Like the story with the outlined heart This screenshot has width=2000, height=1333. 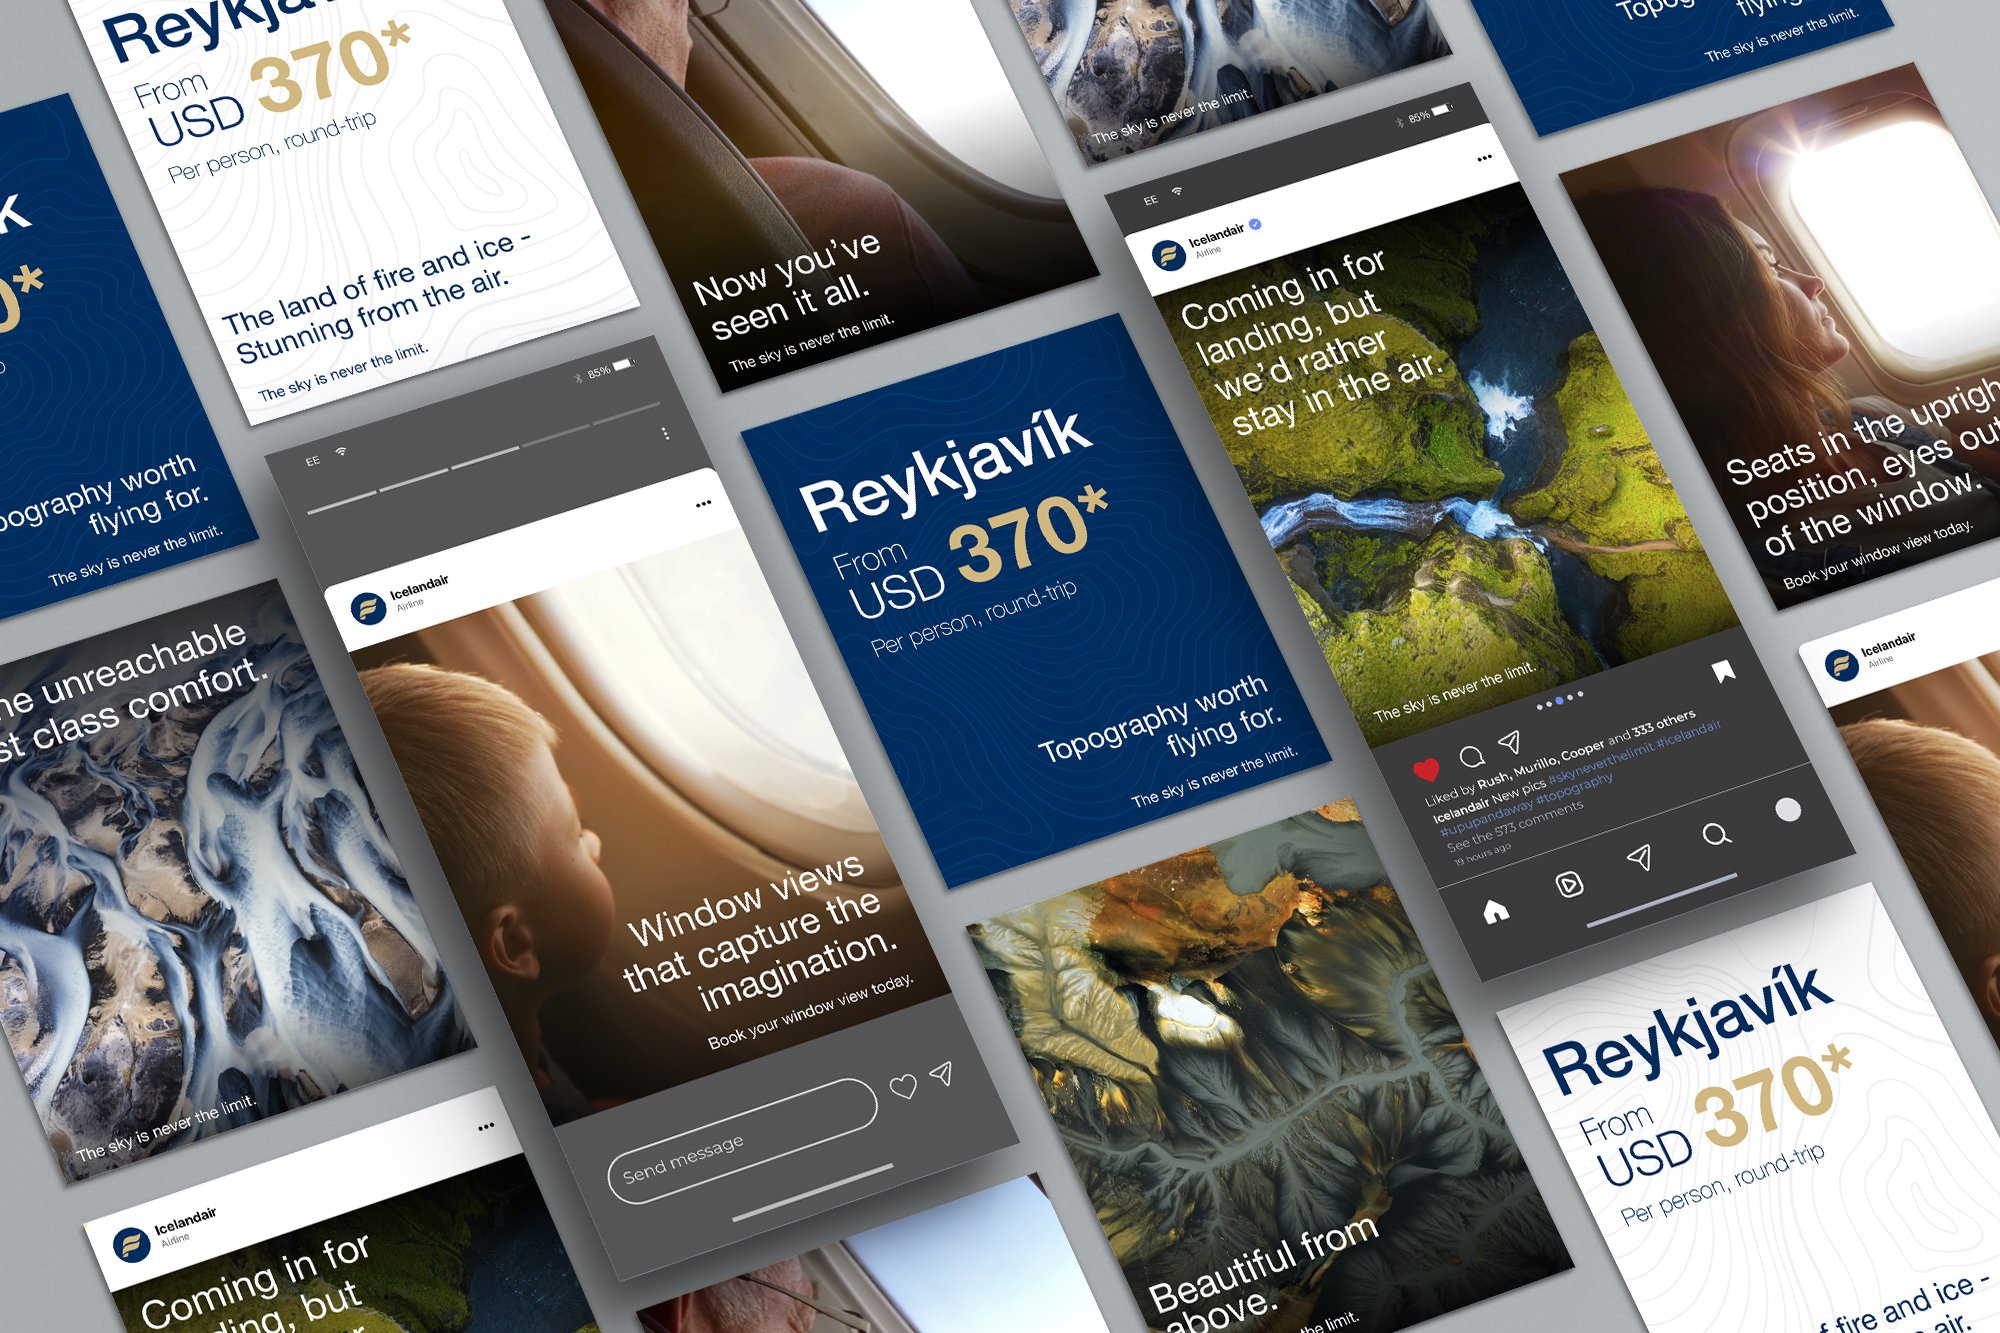tap(903, 1086)
